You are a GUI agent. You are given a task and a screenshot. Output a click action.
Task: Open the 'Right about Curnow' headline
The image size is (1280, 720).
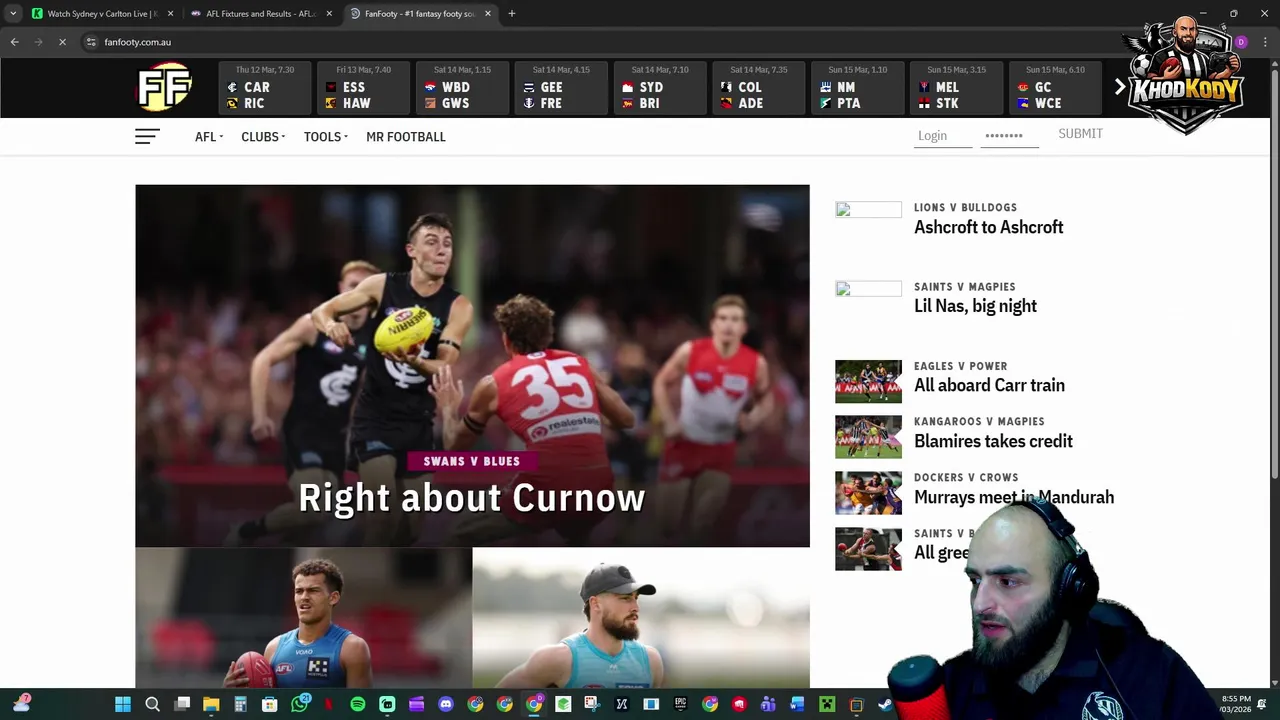[472, 498]
